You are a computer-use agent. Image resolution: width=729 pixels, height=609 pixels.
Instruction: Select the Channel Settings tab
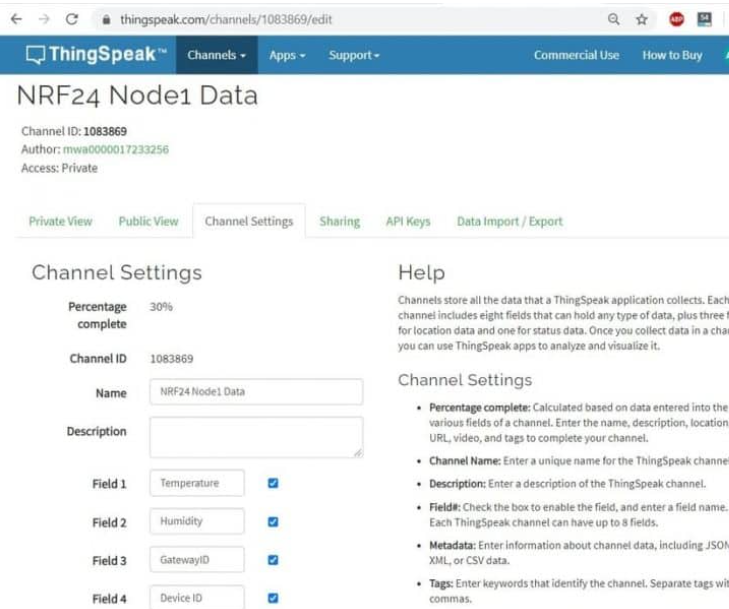249,221
